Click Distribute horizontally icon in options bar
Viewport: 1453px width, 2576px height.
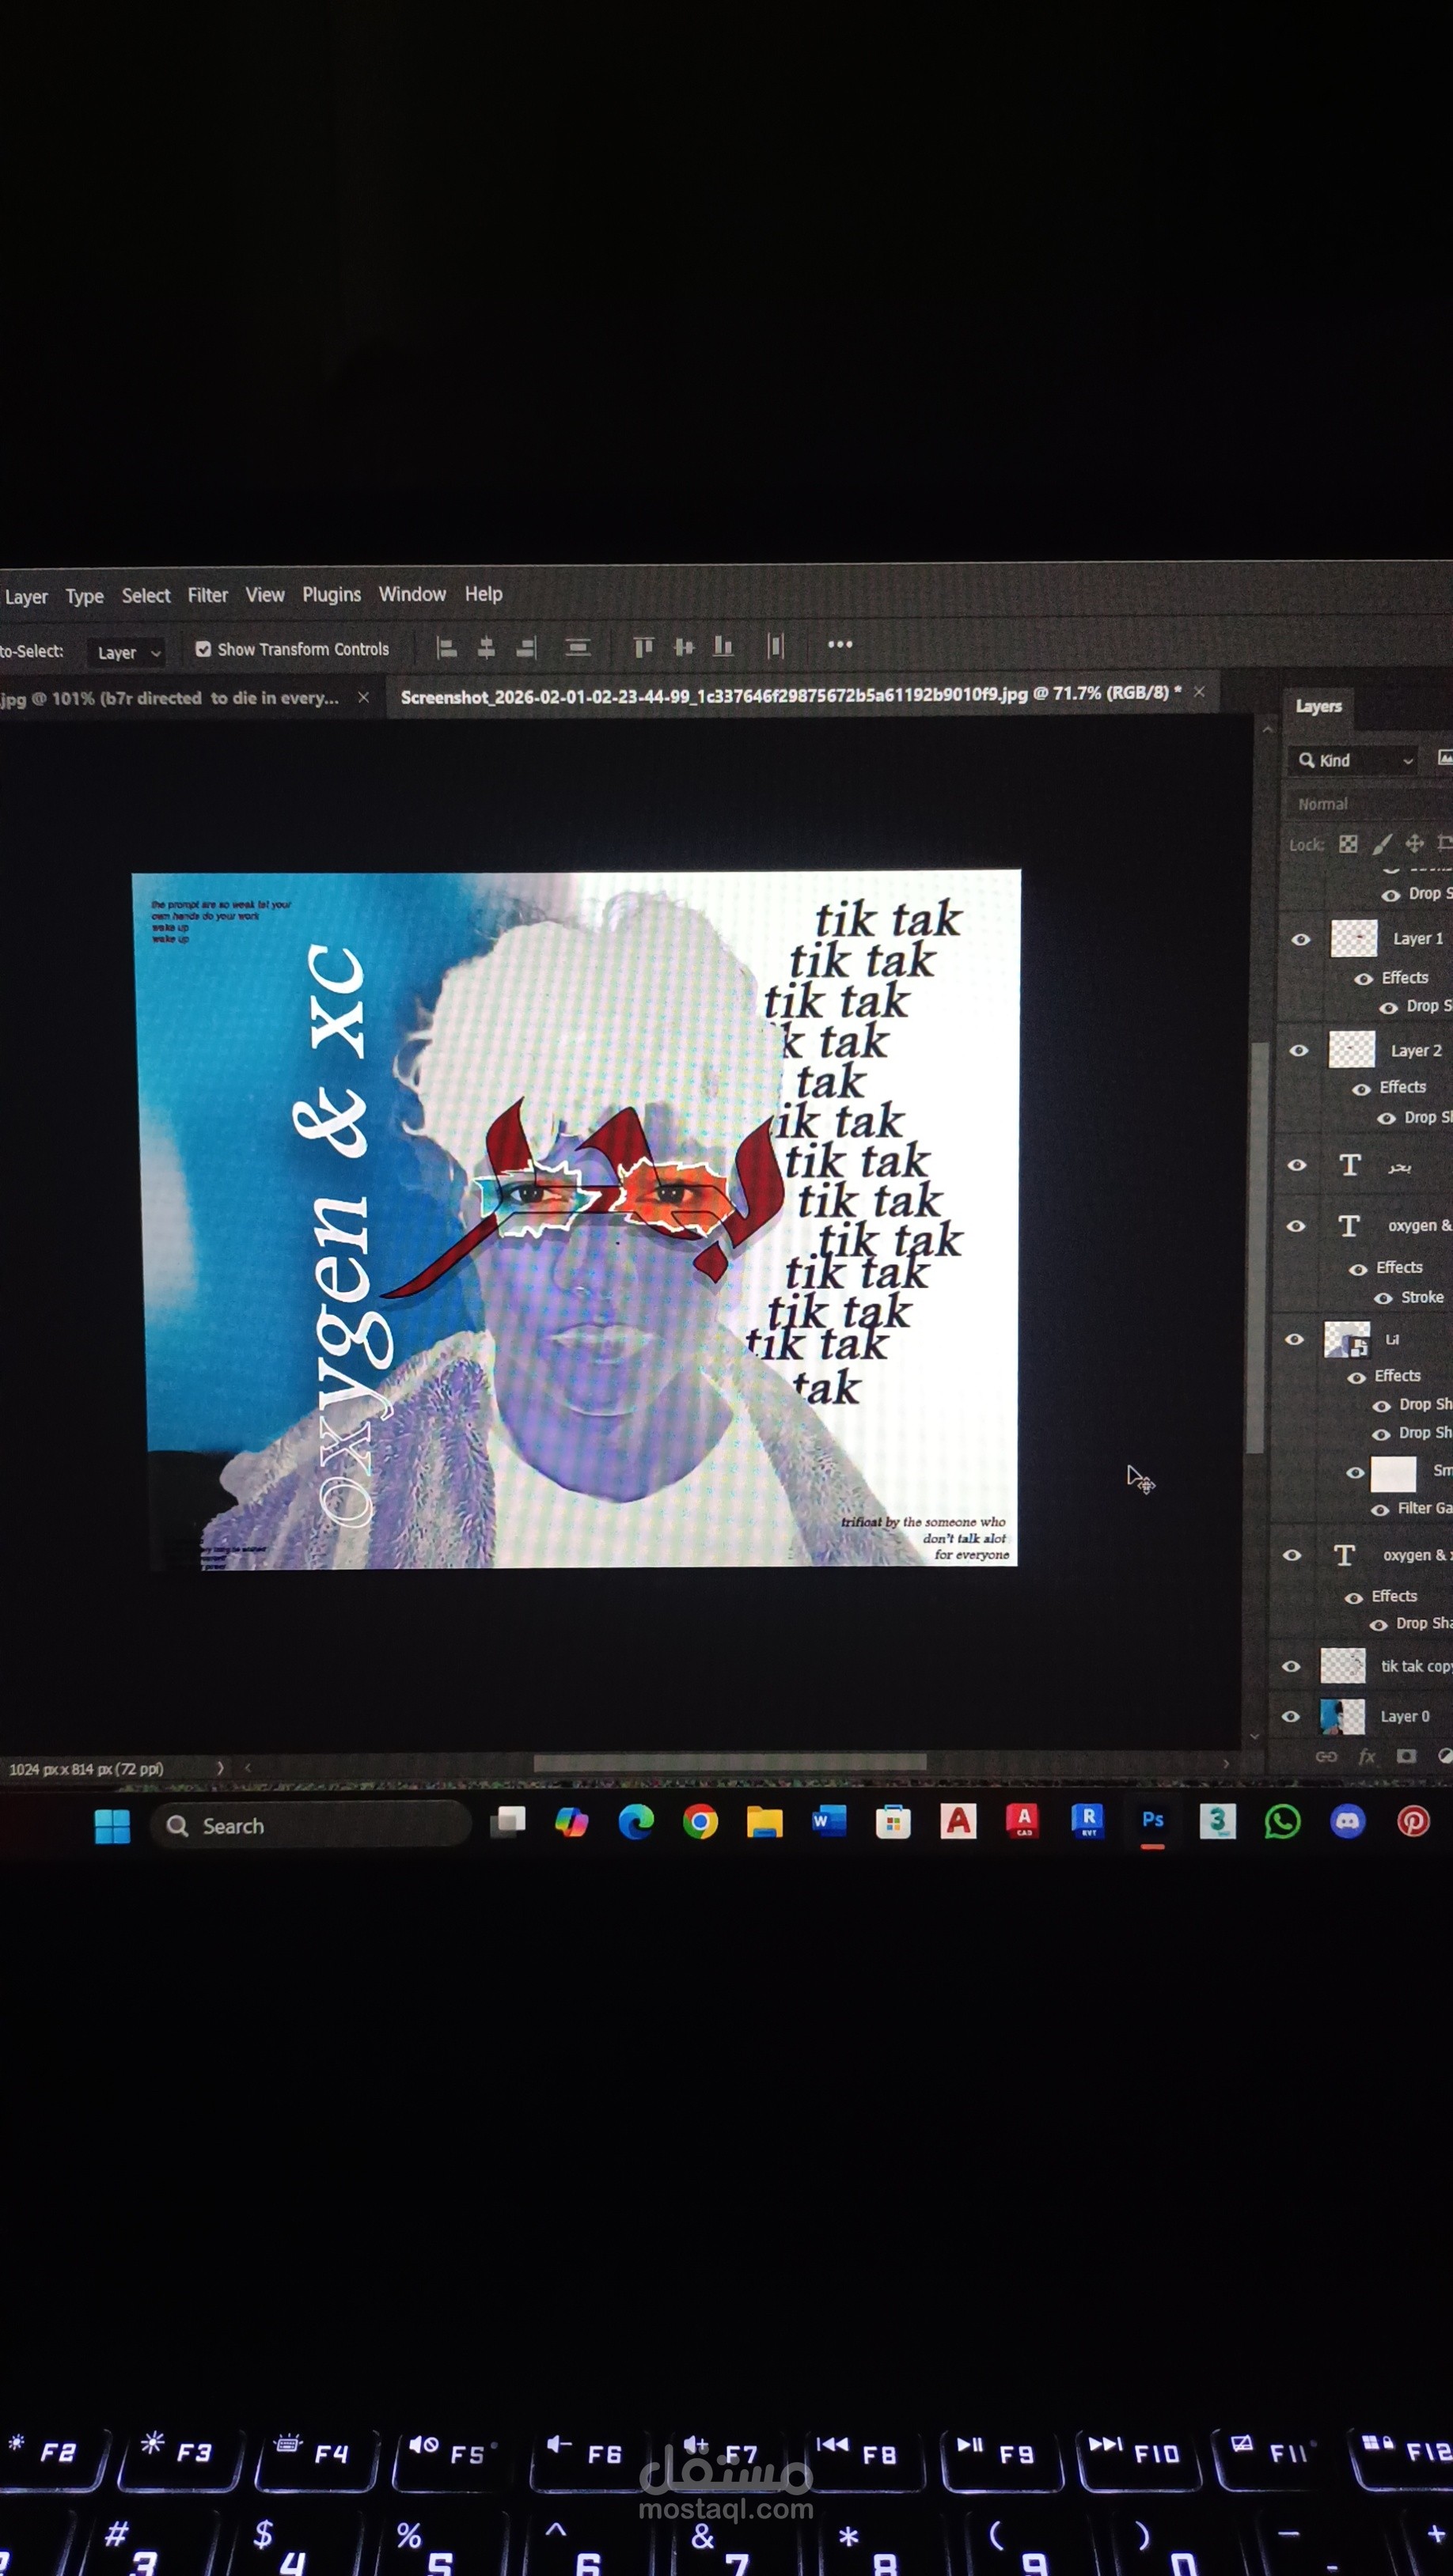click(775, 646)
